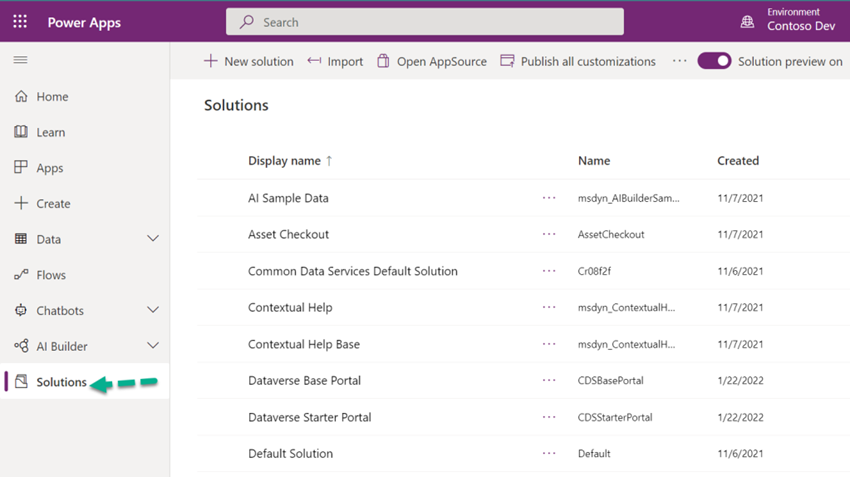Click the Flows connector icon

pos(21,275)
